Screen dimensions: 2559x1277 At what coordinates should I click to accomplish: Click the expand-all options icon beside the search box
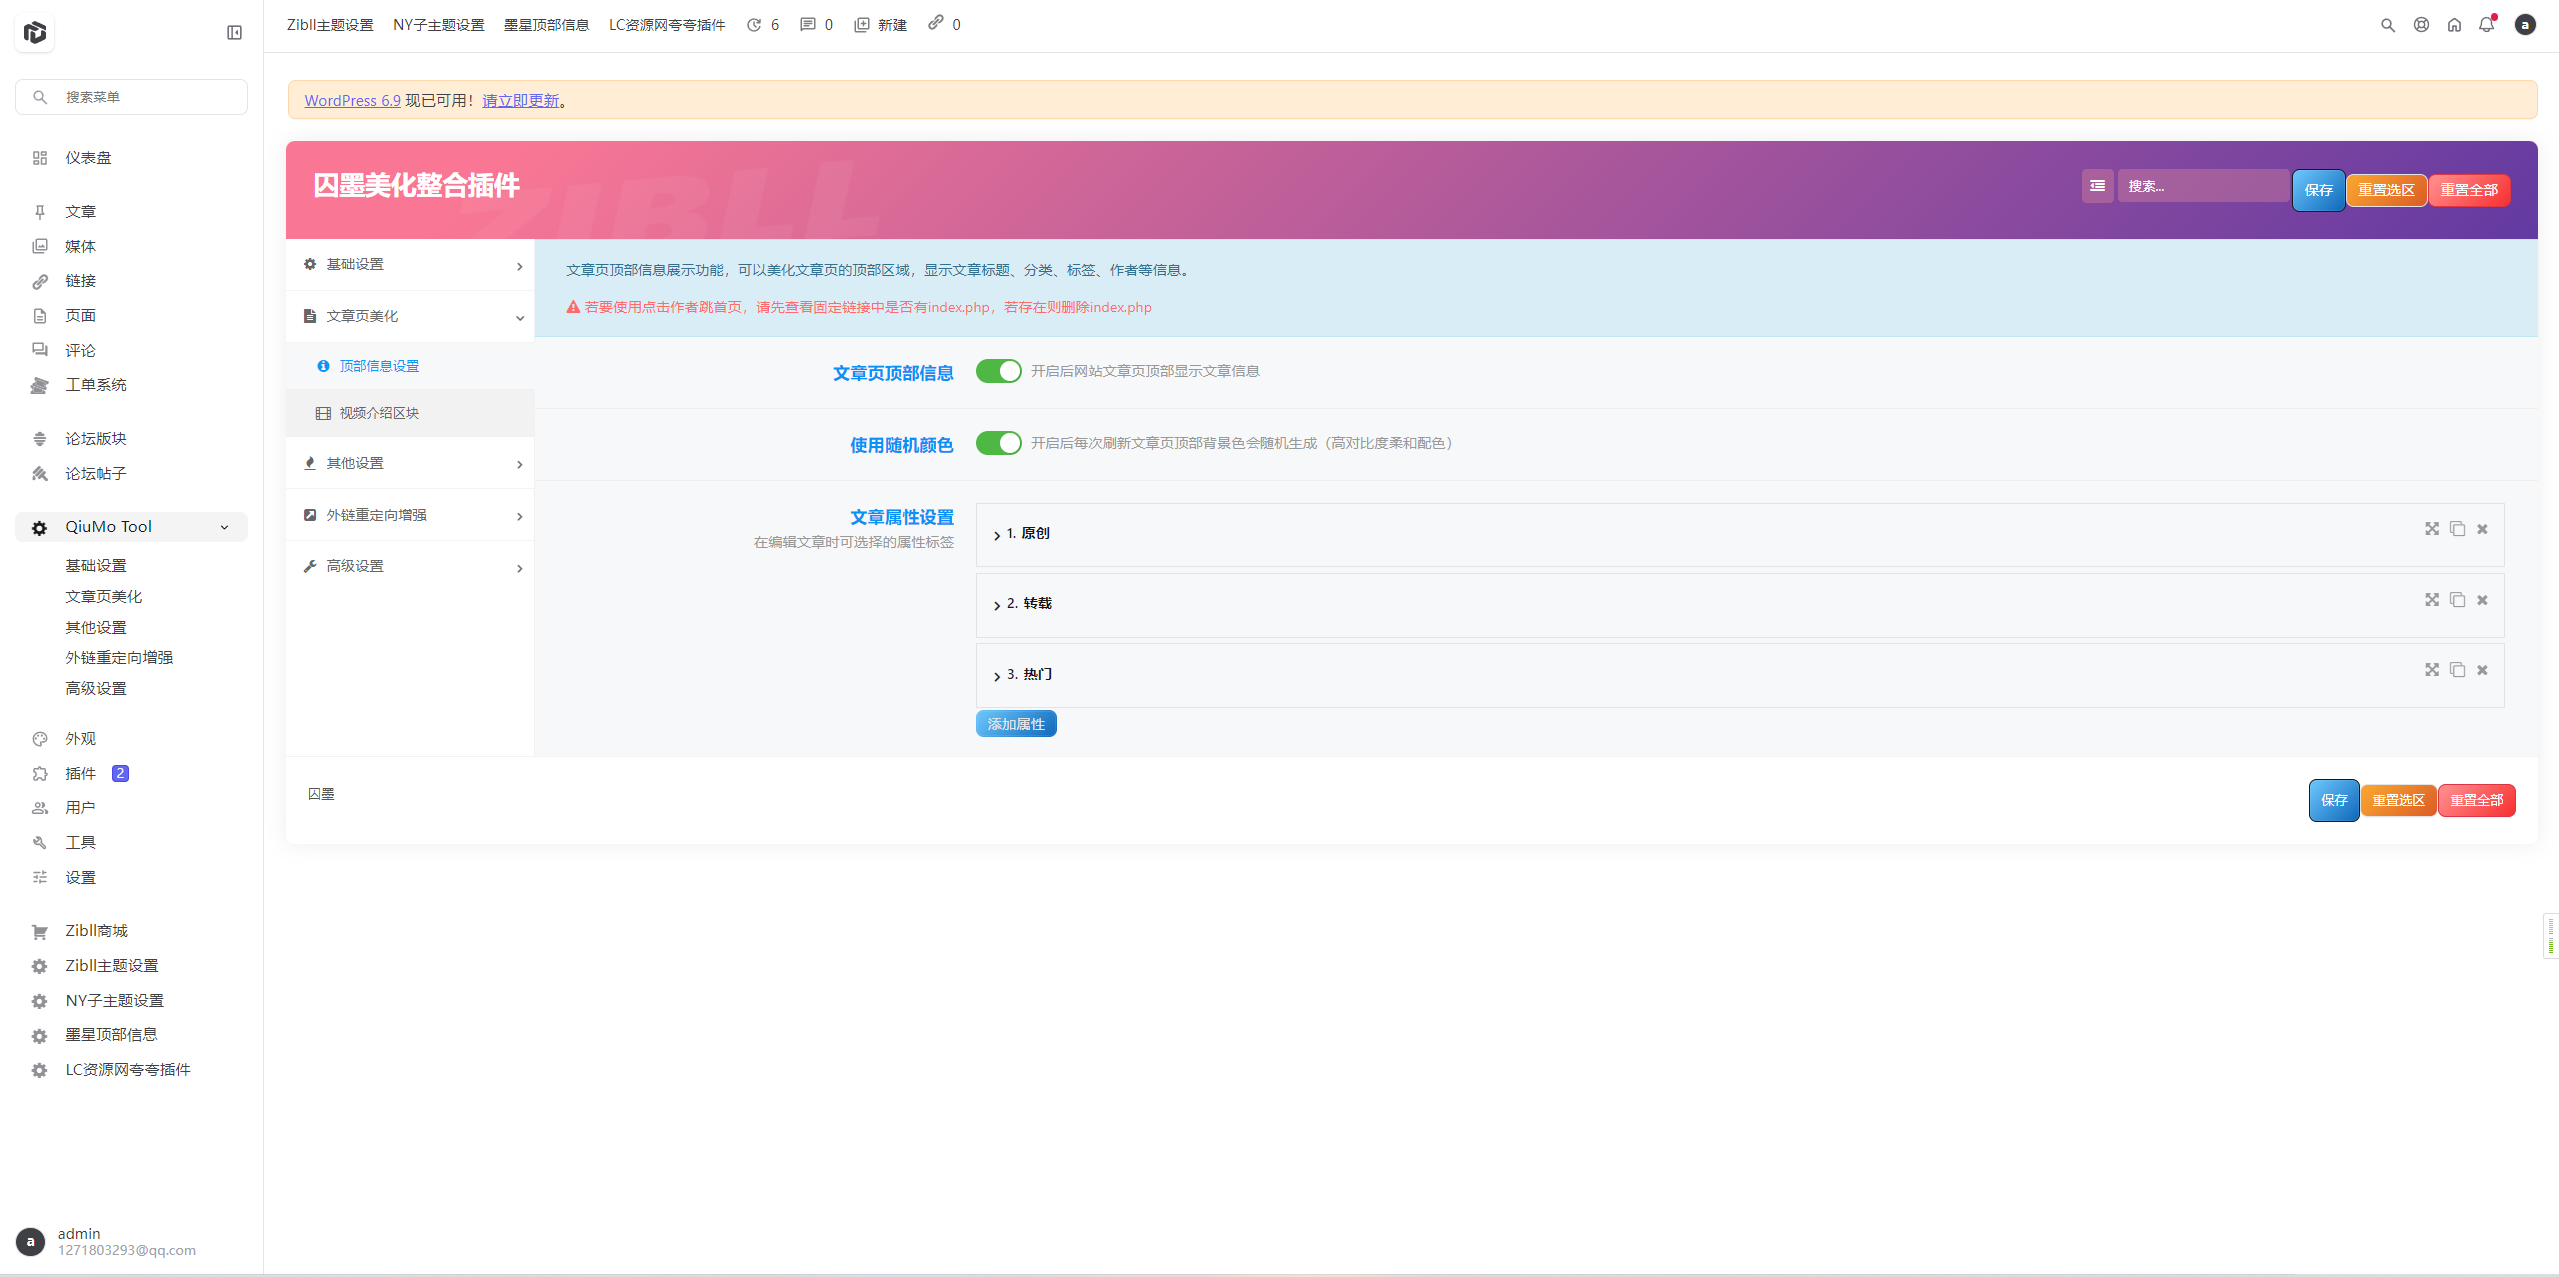pos(2097,186)
